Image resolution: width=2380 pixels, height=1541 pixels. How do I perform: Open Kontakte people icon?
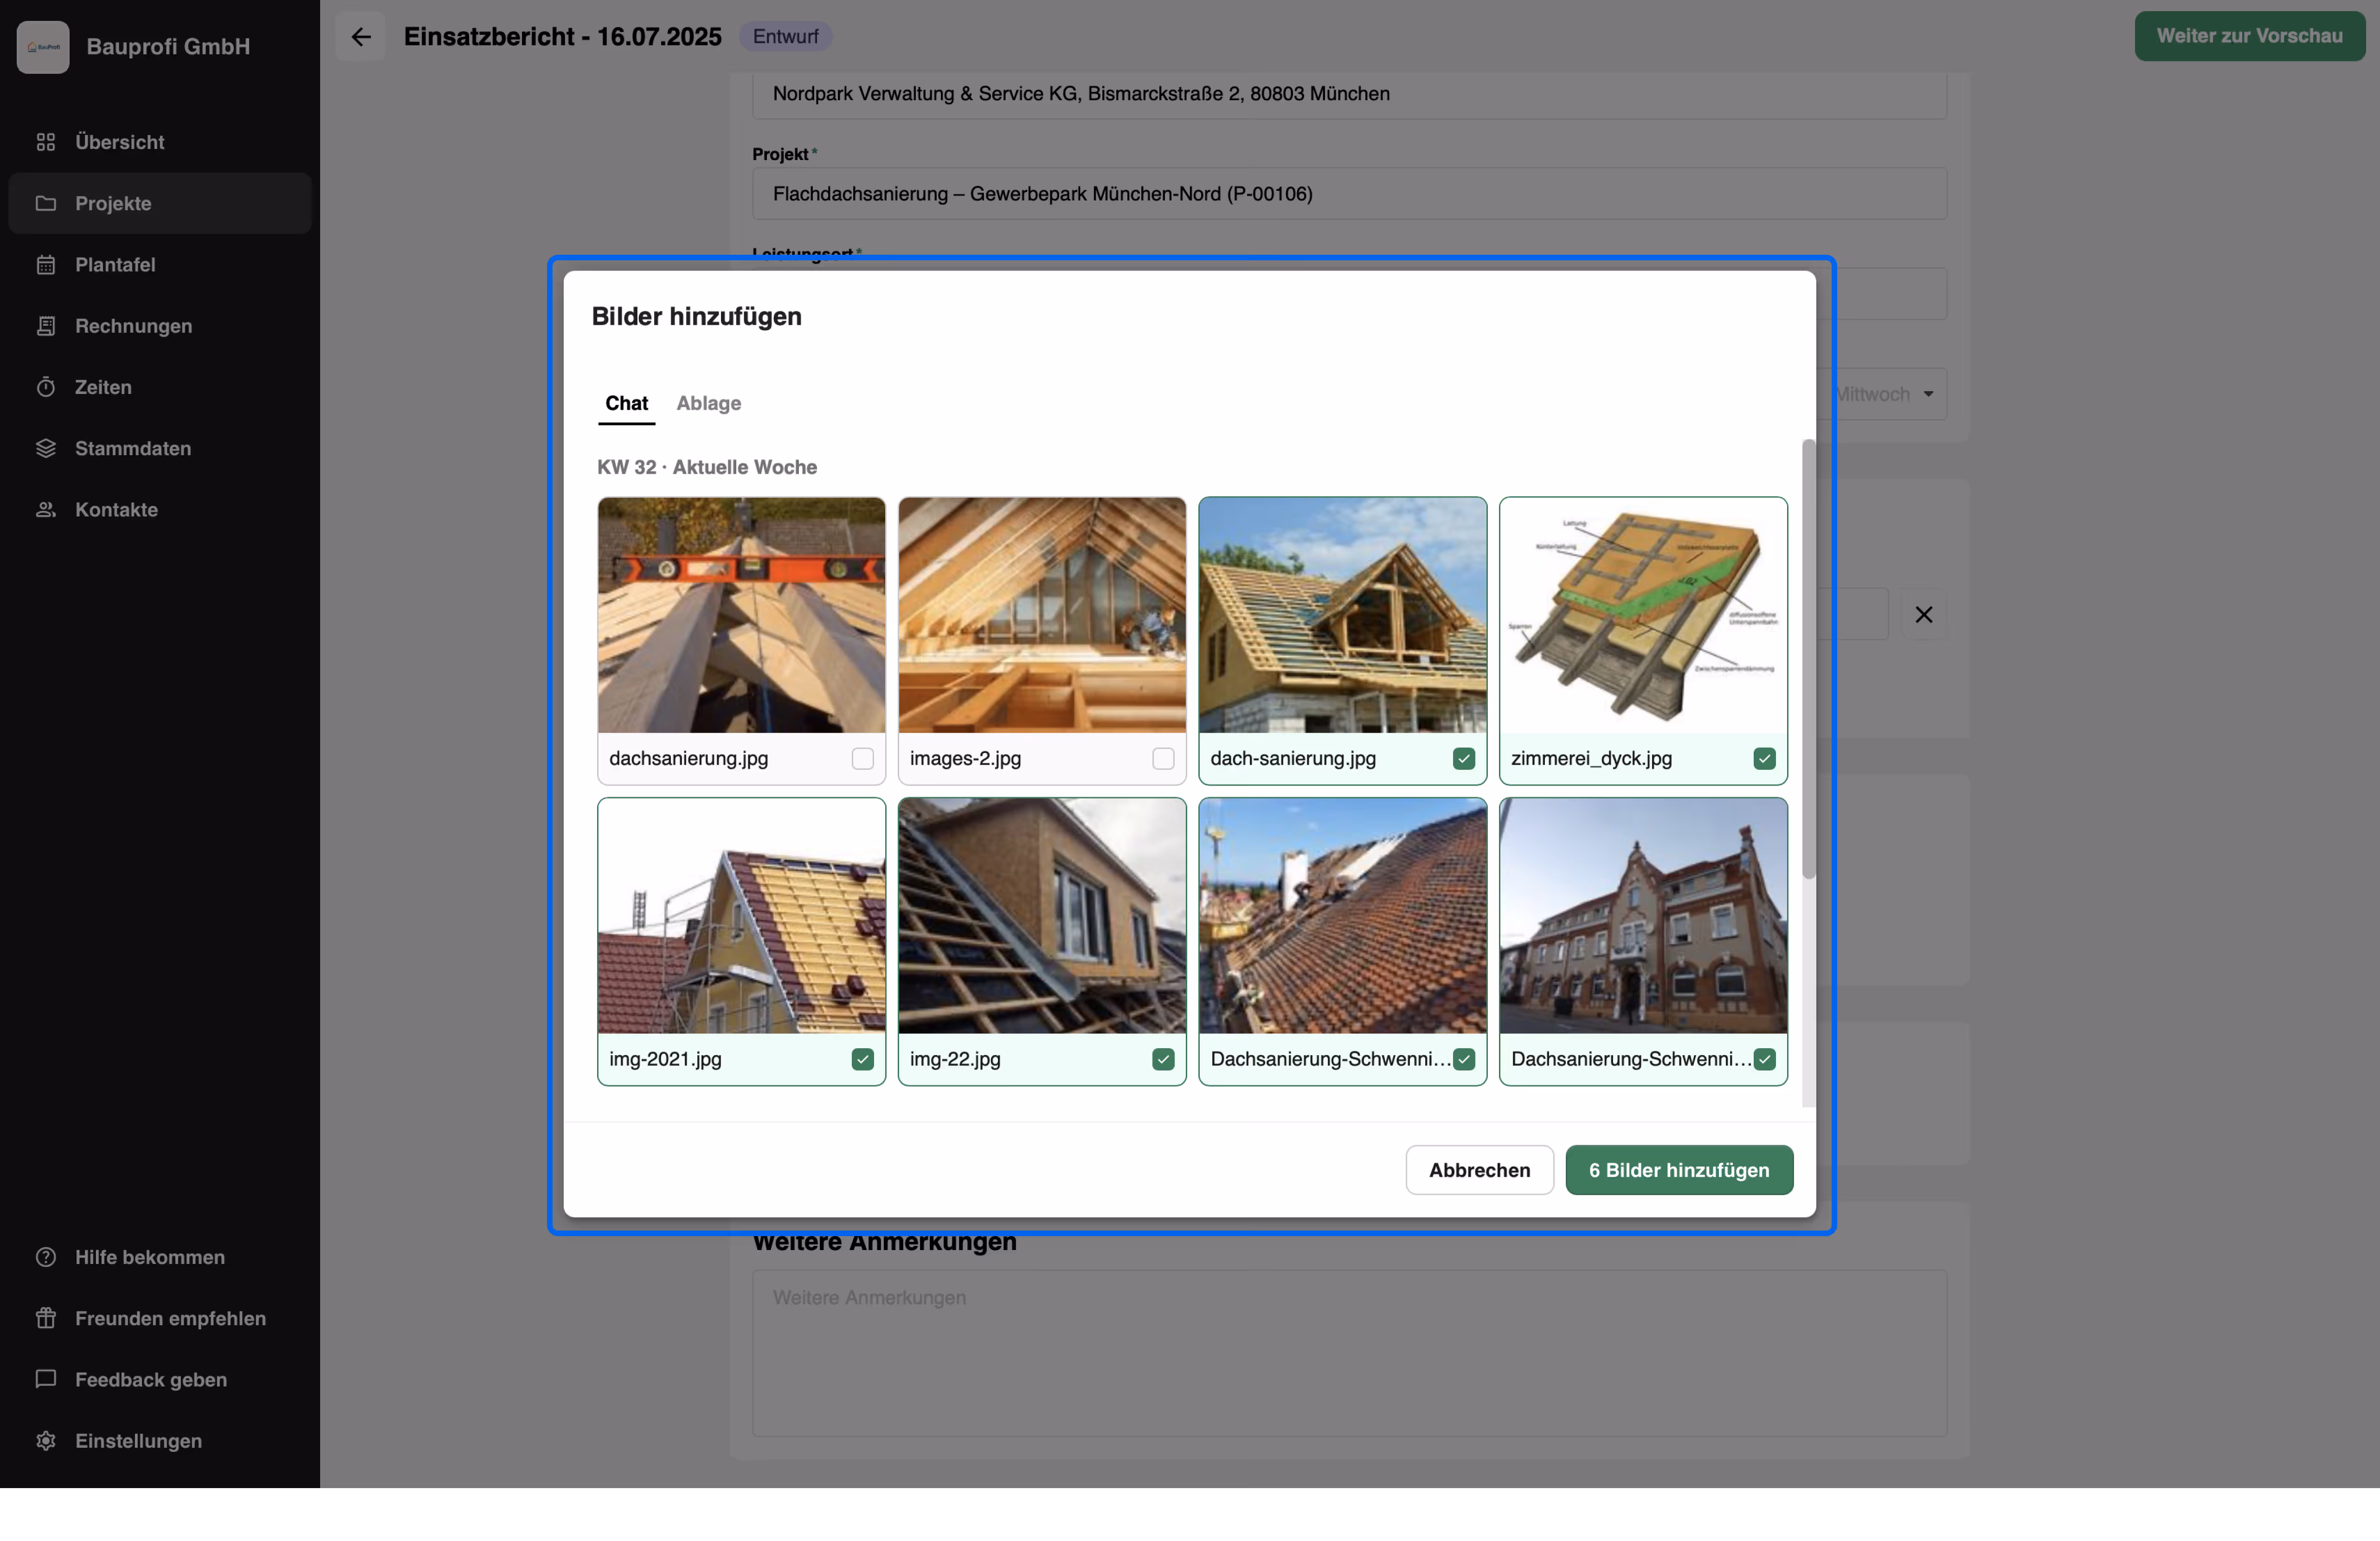pyautogui.click(x=46, y=510)
